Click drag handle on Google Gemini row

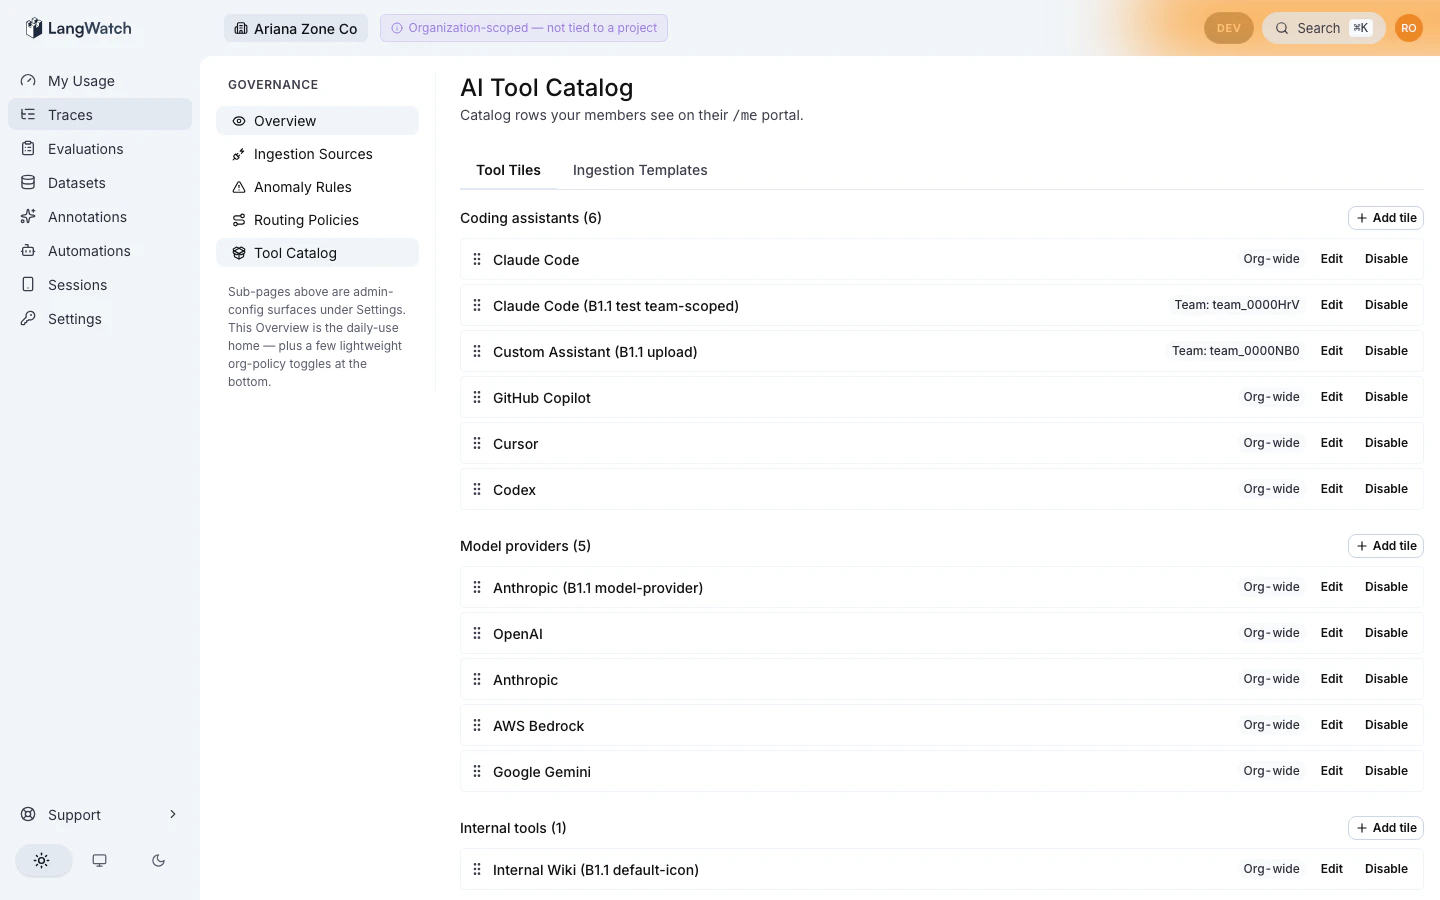477,771
